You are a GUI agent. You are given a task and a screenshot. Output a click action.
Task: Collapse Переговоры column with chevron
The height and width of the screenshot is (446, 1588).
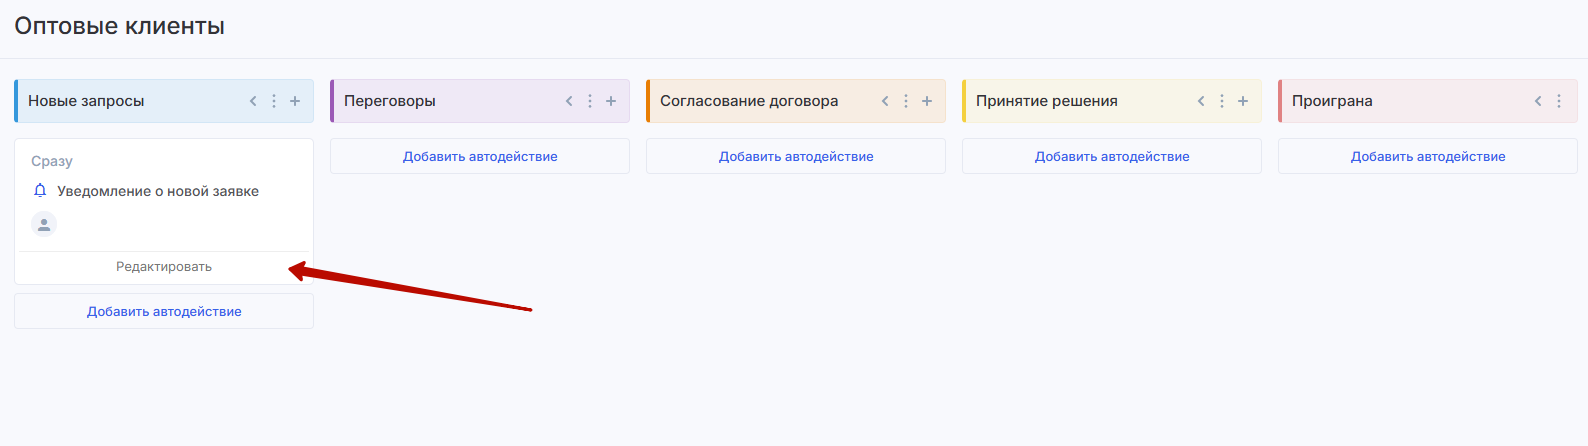pyautogui.click(x=569, y=101)
